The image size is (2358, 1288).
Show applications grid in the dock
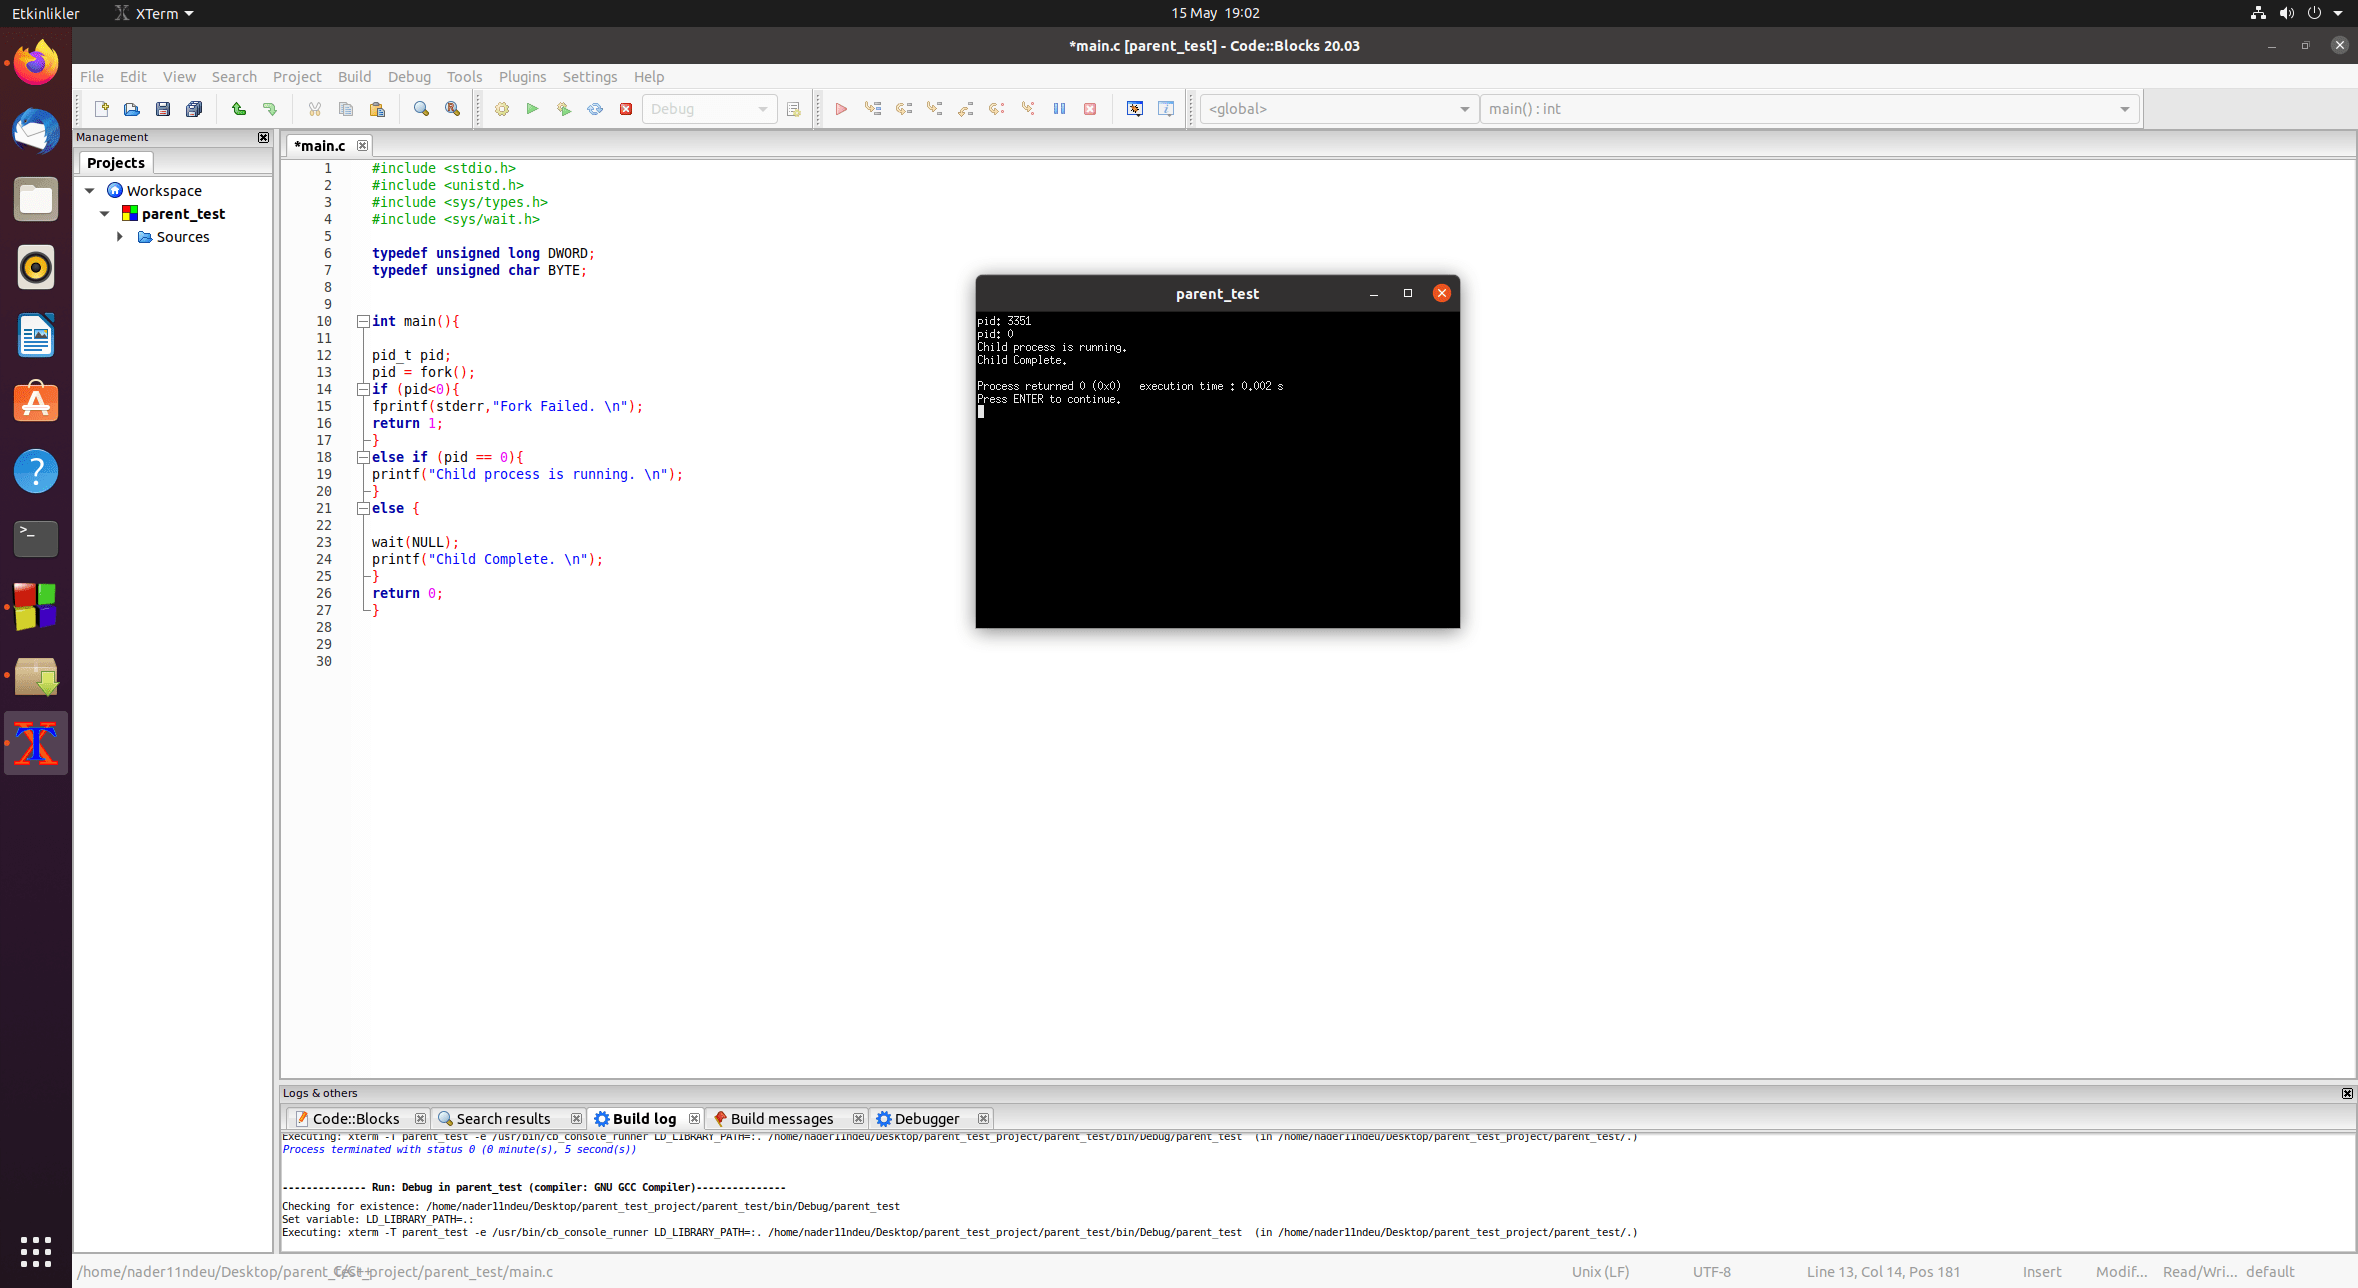tap(36, 1251)
